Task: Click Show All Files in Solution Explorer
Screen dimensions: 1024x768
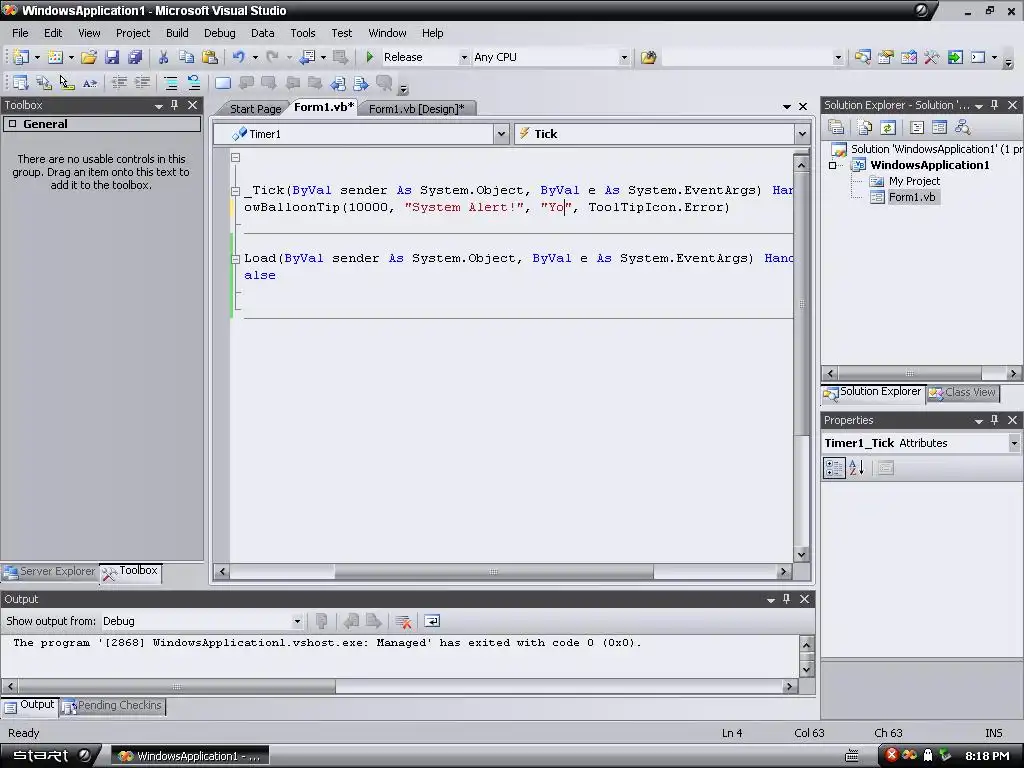Action: (865, 127)
